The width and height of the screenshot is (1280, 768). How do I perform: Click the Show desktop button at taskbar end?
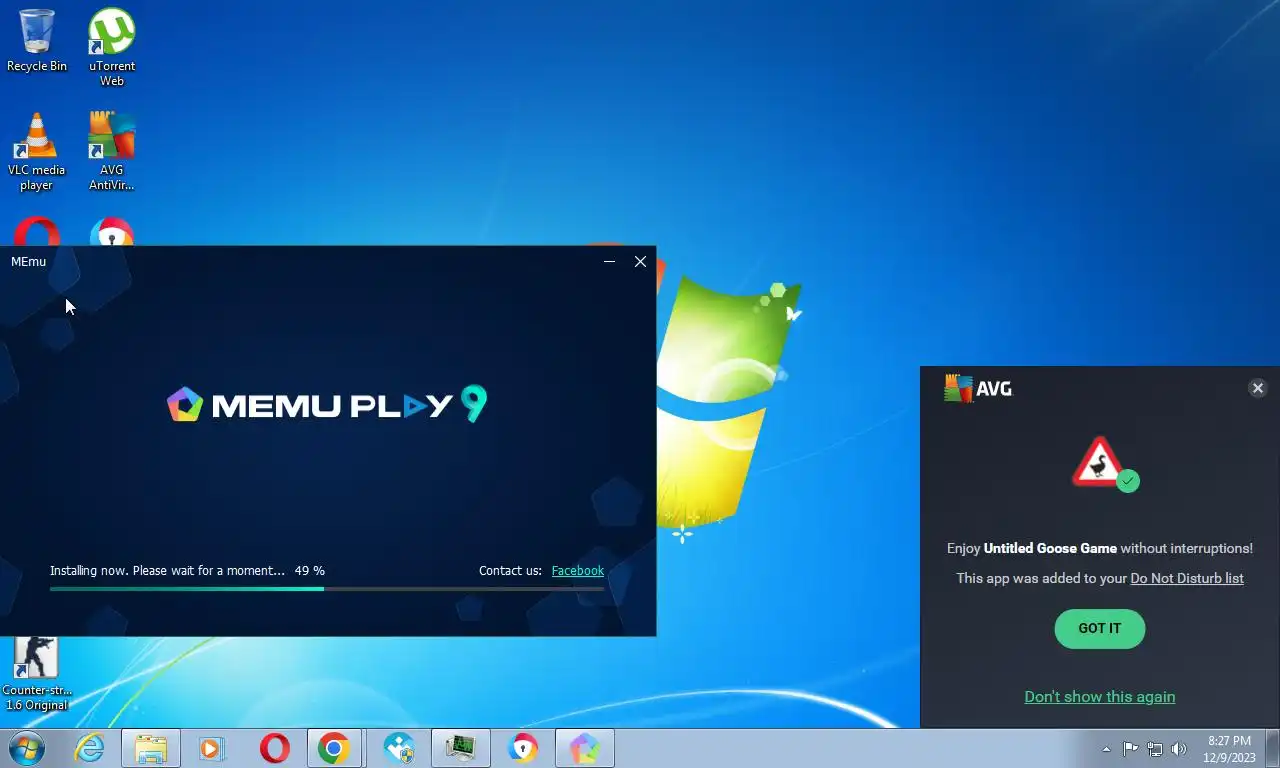(x=1272, y=748)
